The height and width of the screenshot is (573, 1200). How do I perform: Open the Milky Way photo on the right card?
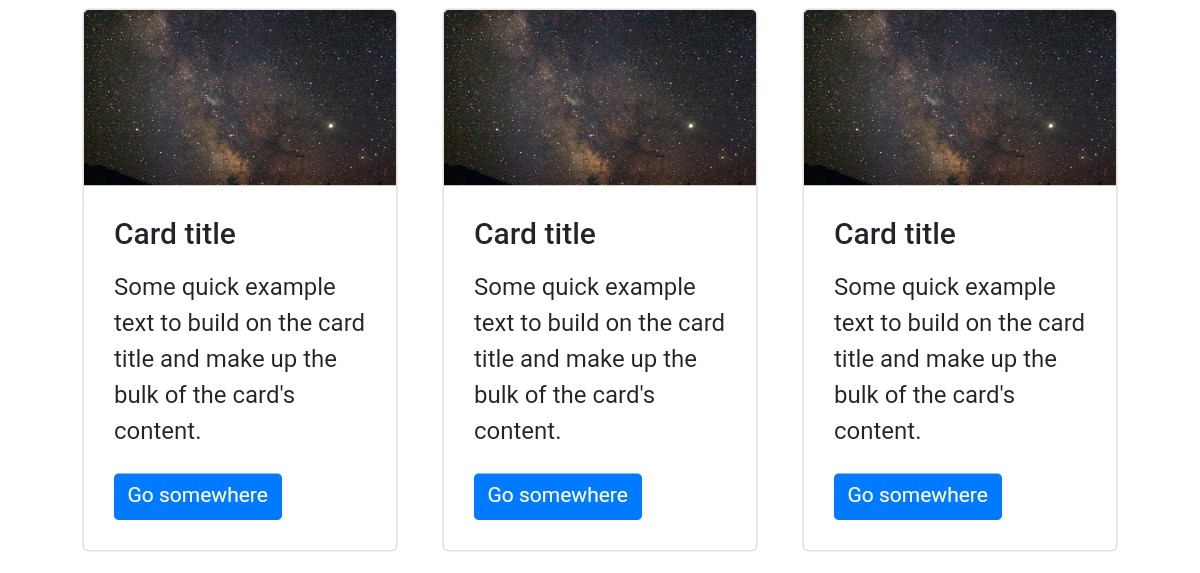(x=960, y=98)
